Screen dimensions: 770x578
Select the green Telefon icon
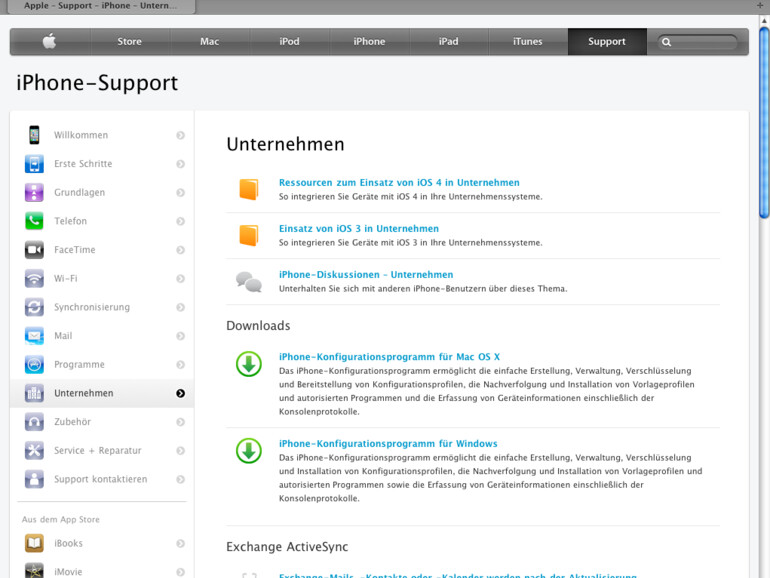pos(34,221)
